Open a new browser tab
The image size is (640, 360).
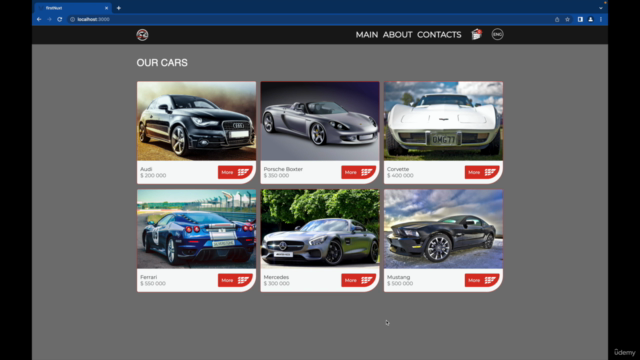point(119,8)
